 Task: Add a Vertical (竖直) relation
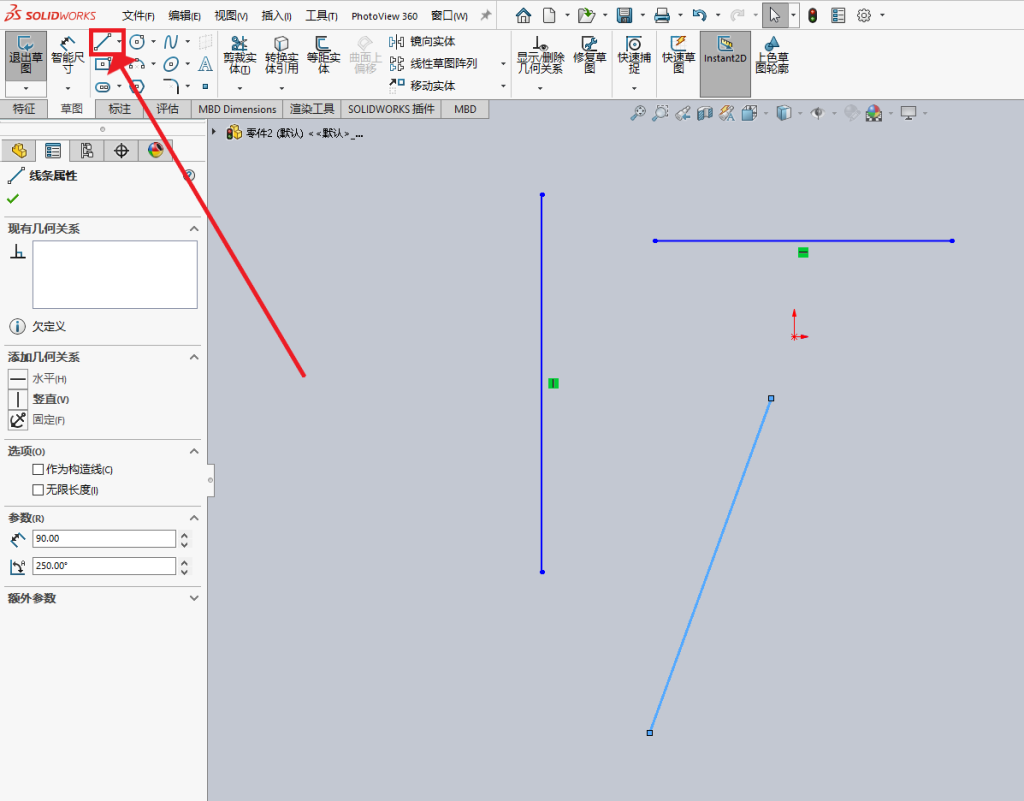click(18, 399)
